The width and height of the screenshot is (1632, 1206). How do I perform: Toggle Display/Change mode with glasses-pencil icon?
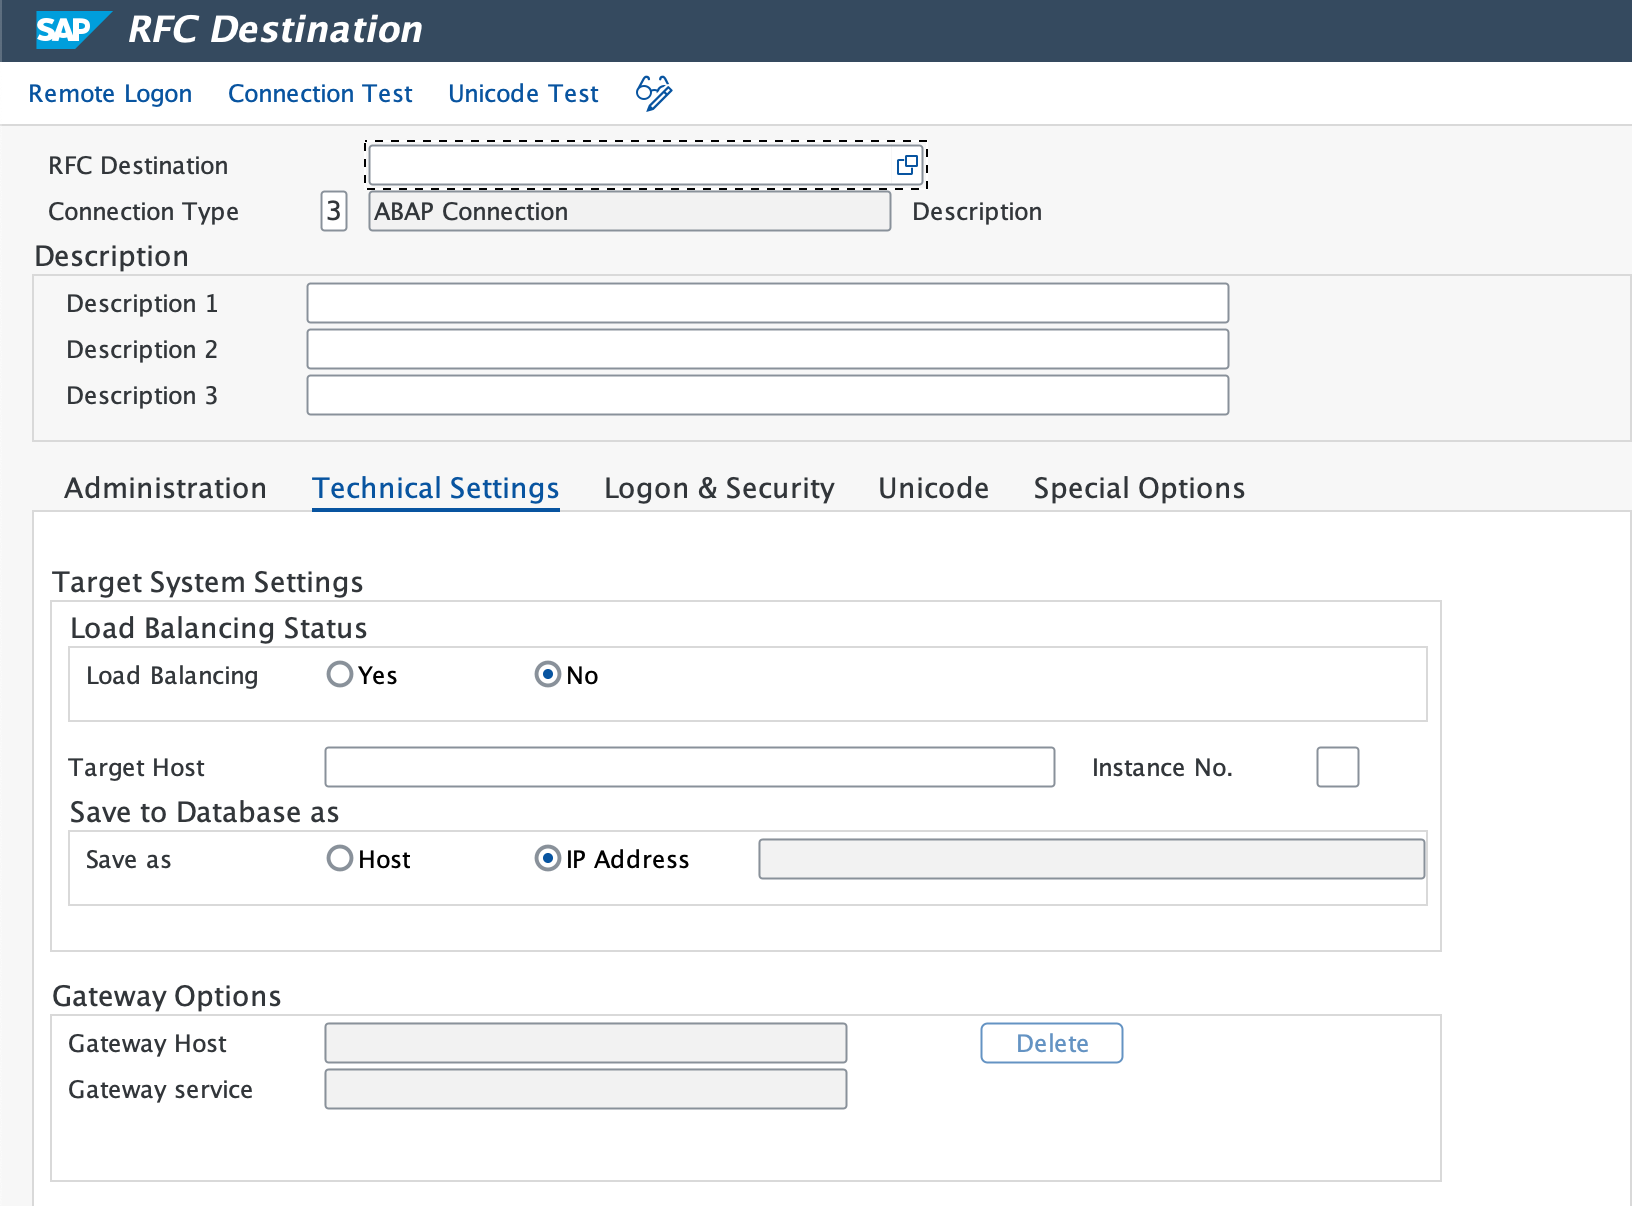pos(652,92)
